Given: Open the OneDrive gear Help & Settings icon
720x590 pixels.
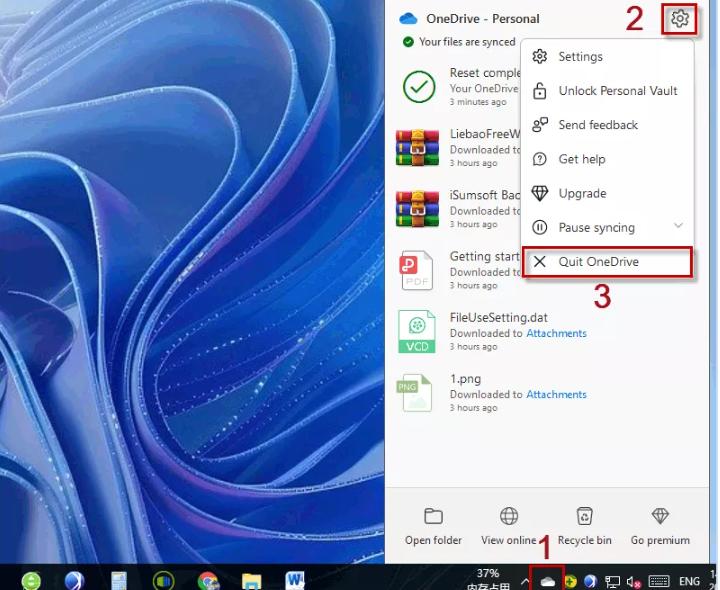Looking at the screenshot, I should click(x=680, y=18).
